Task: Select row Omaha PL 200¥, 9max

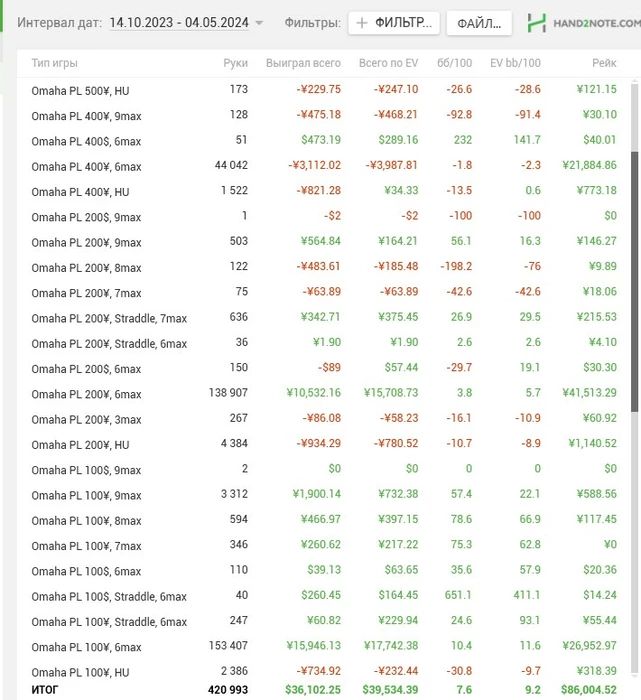Action: pos(324,242)
